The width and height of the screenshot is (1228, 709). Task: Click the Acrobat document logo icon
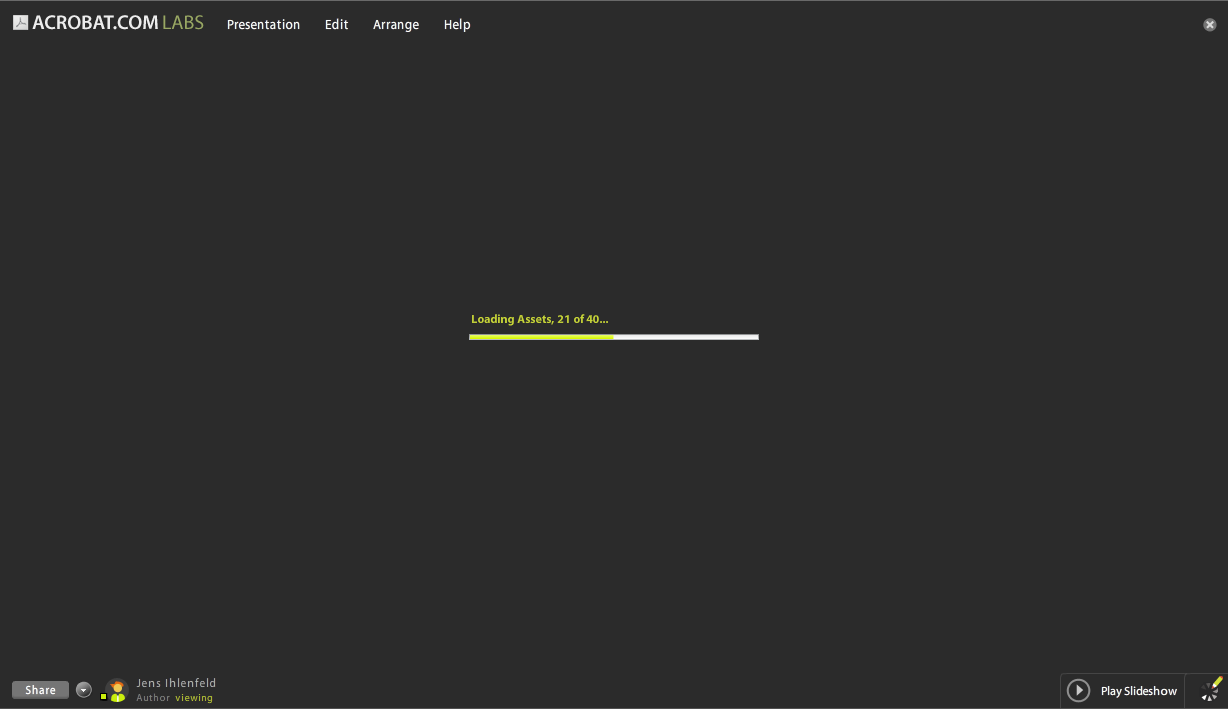pos(21,21)
